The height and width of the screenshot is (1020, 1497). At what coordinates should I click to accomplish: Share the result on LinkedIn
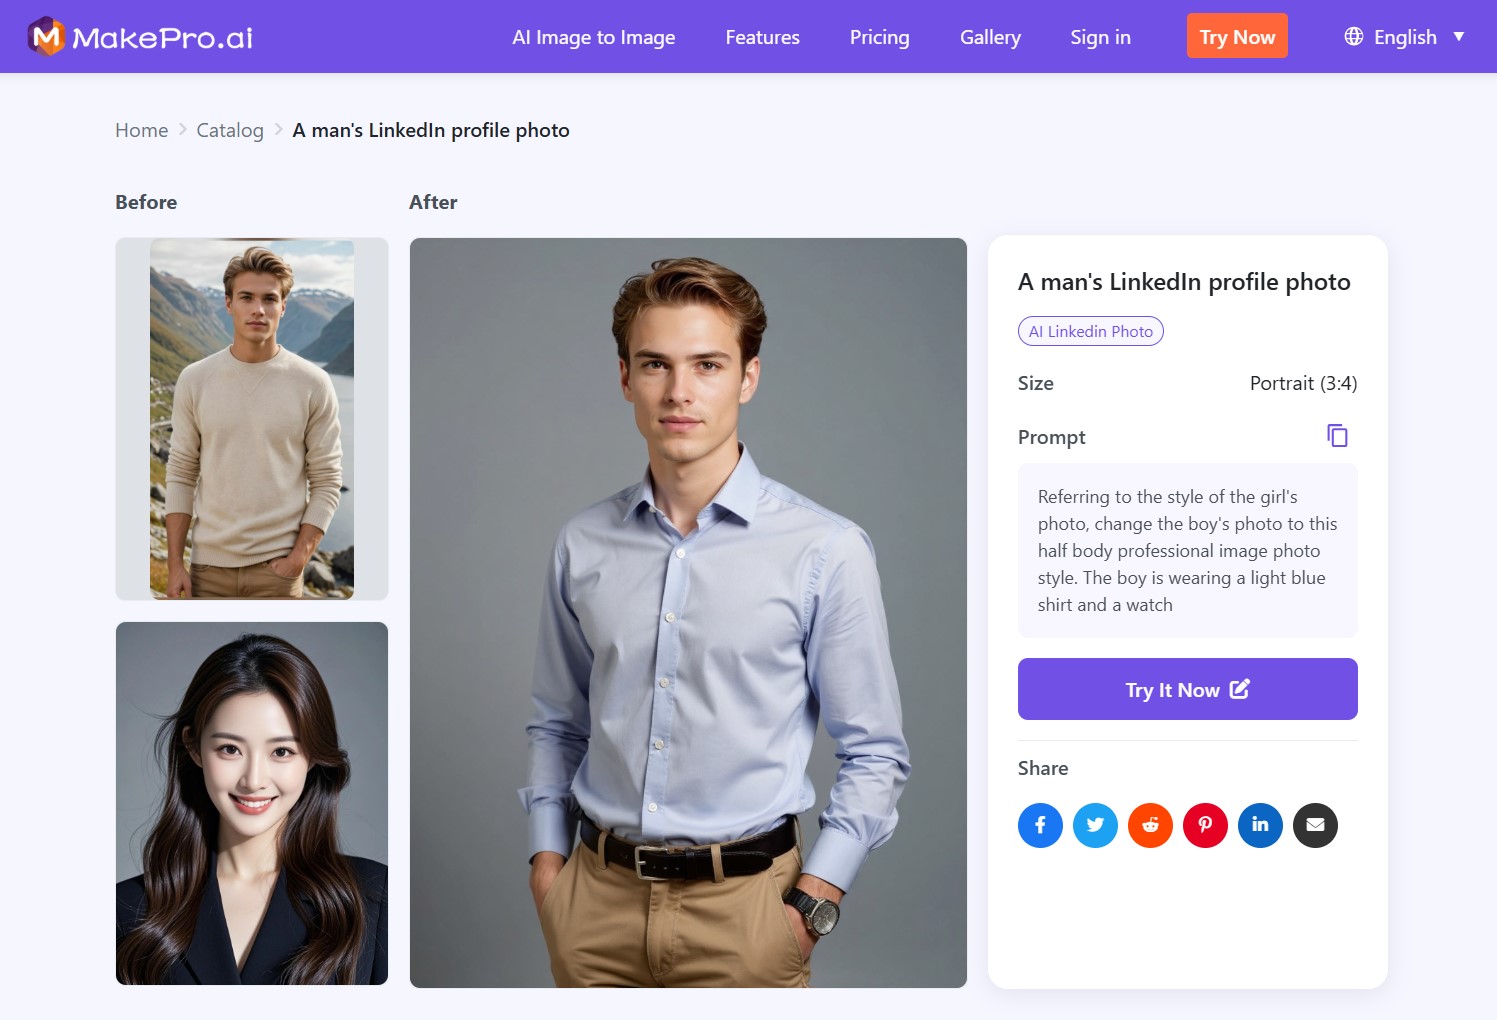coord(1260,825)
